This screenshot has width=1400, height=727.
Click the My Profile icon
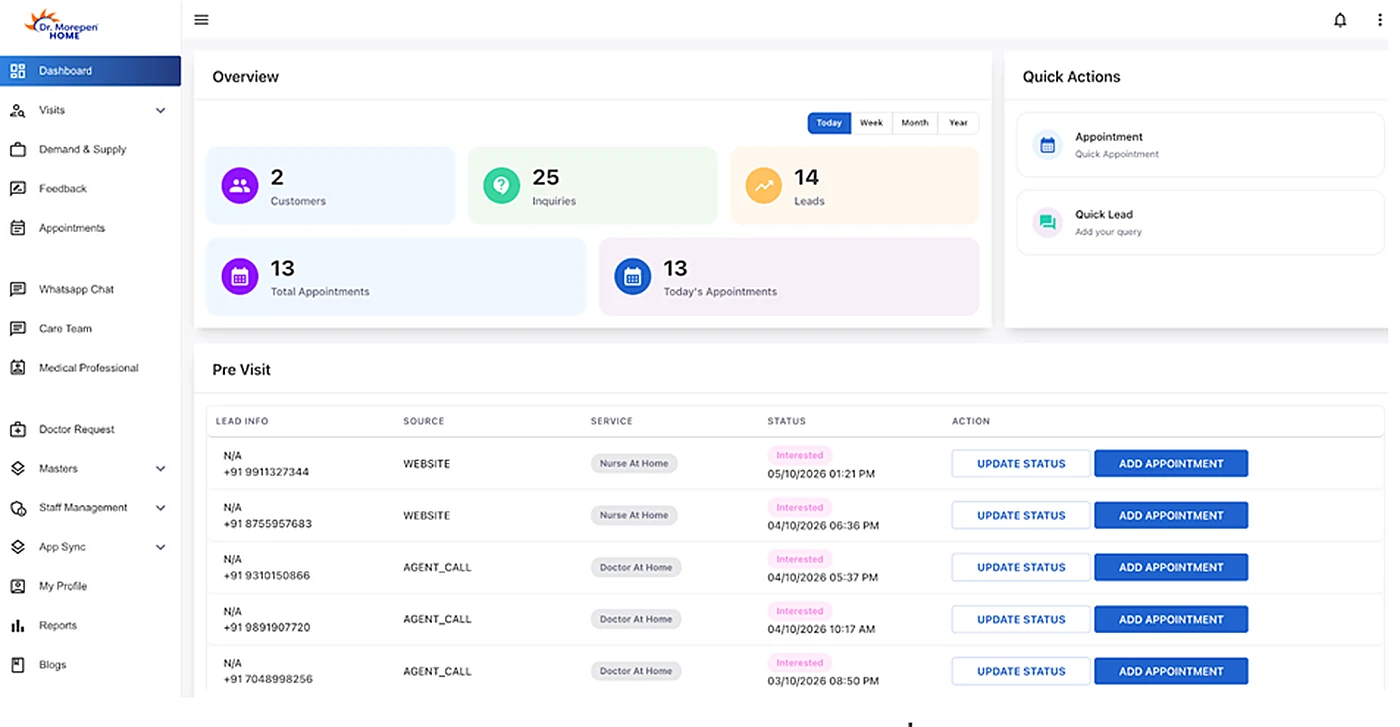point(17,586)
